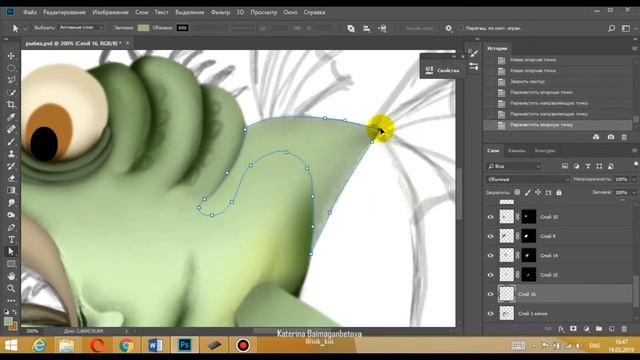Hide layer Слой 9

coord(491,236)
